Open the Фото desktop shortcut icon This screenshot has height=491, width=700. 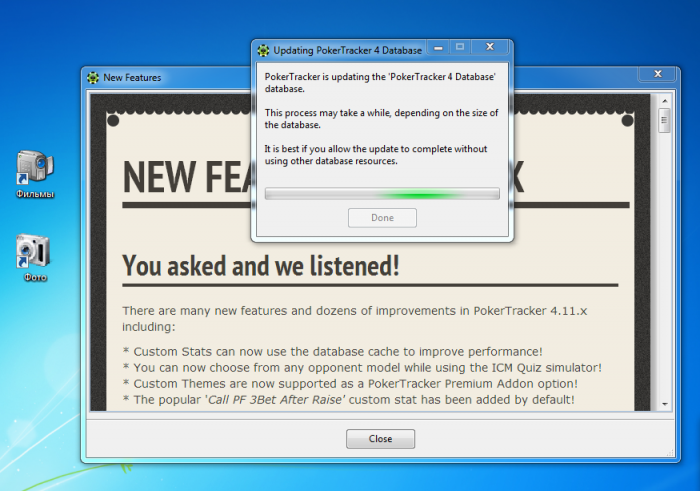33,251
